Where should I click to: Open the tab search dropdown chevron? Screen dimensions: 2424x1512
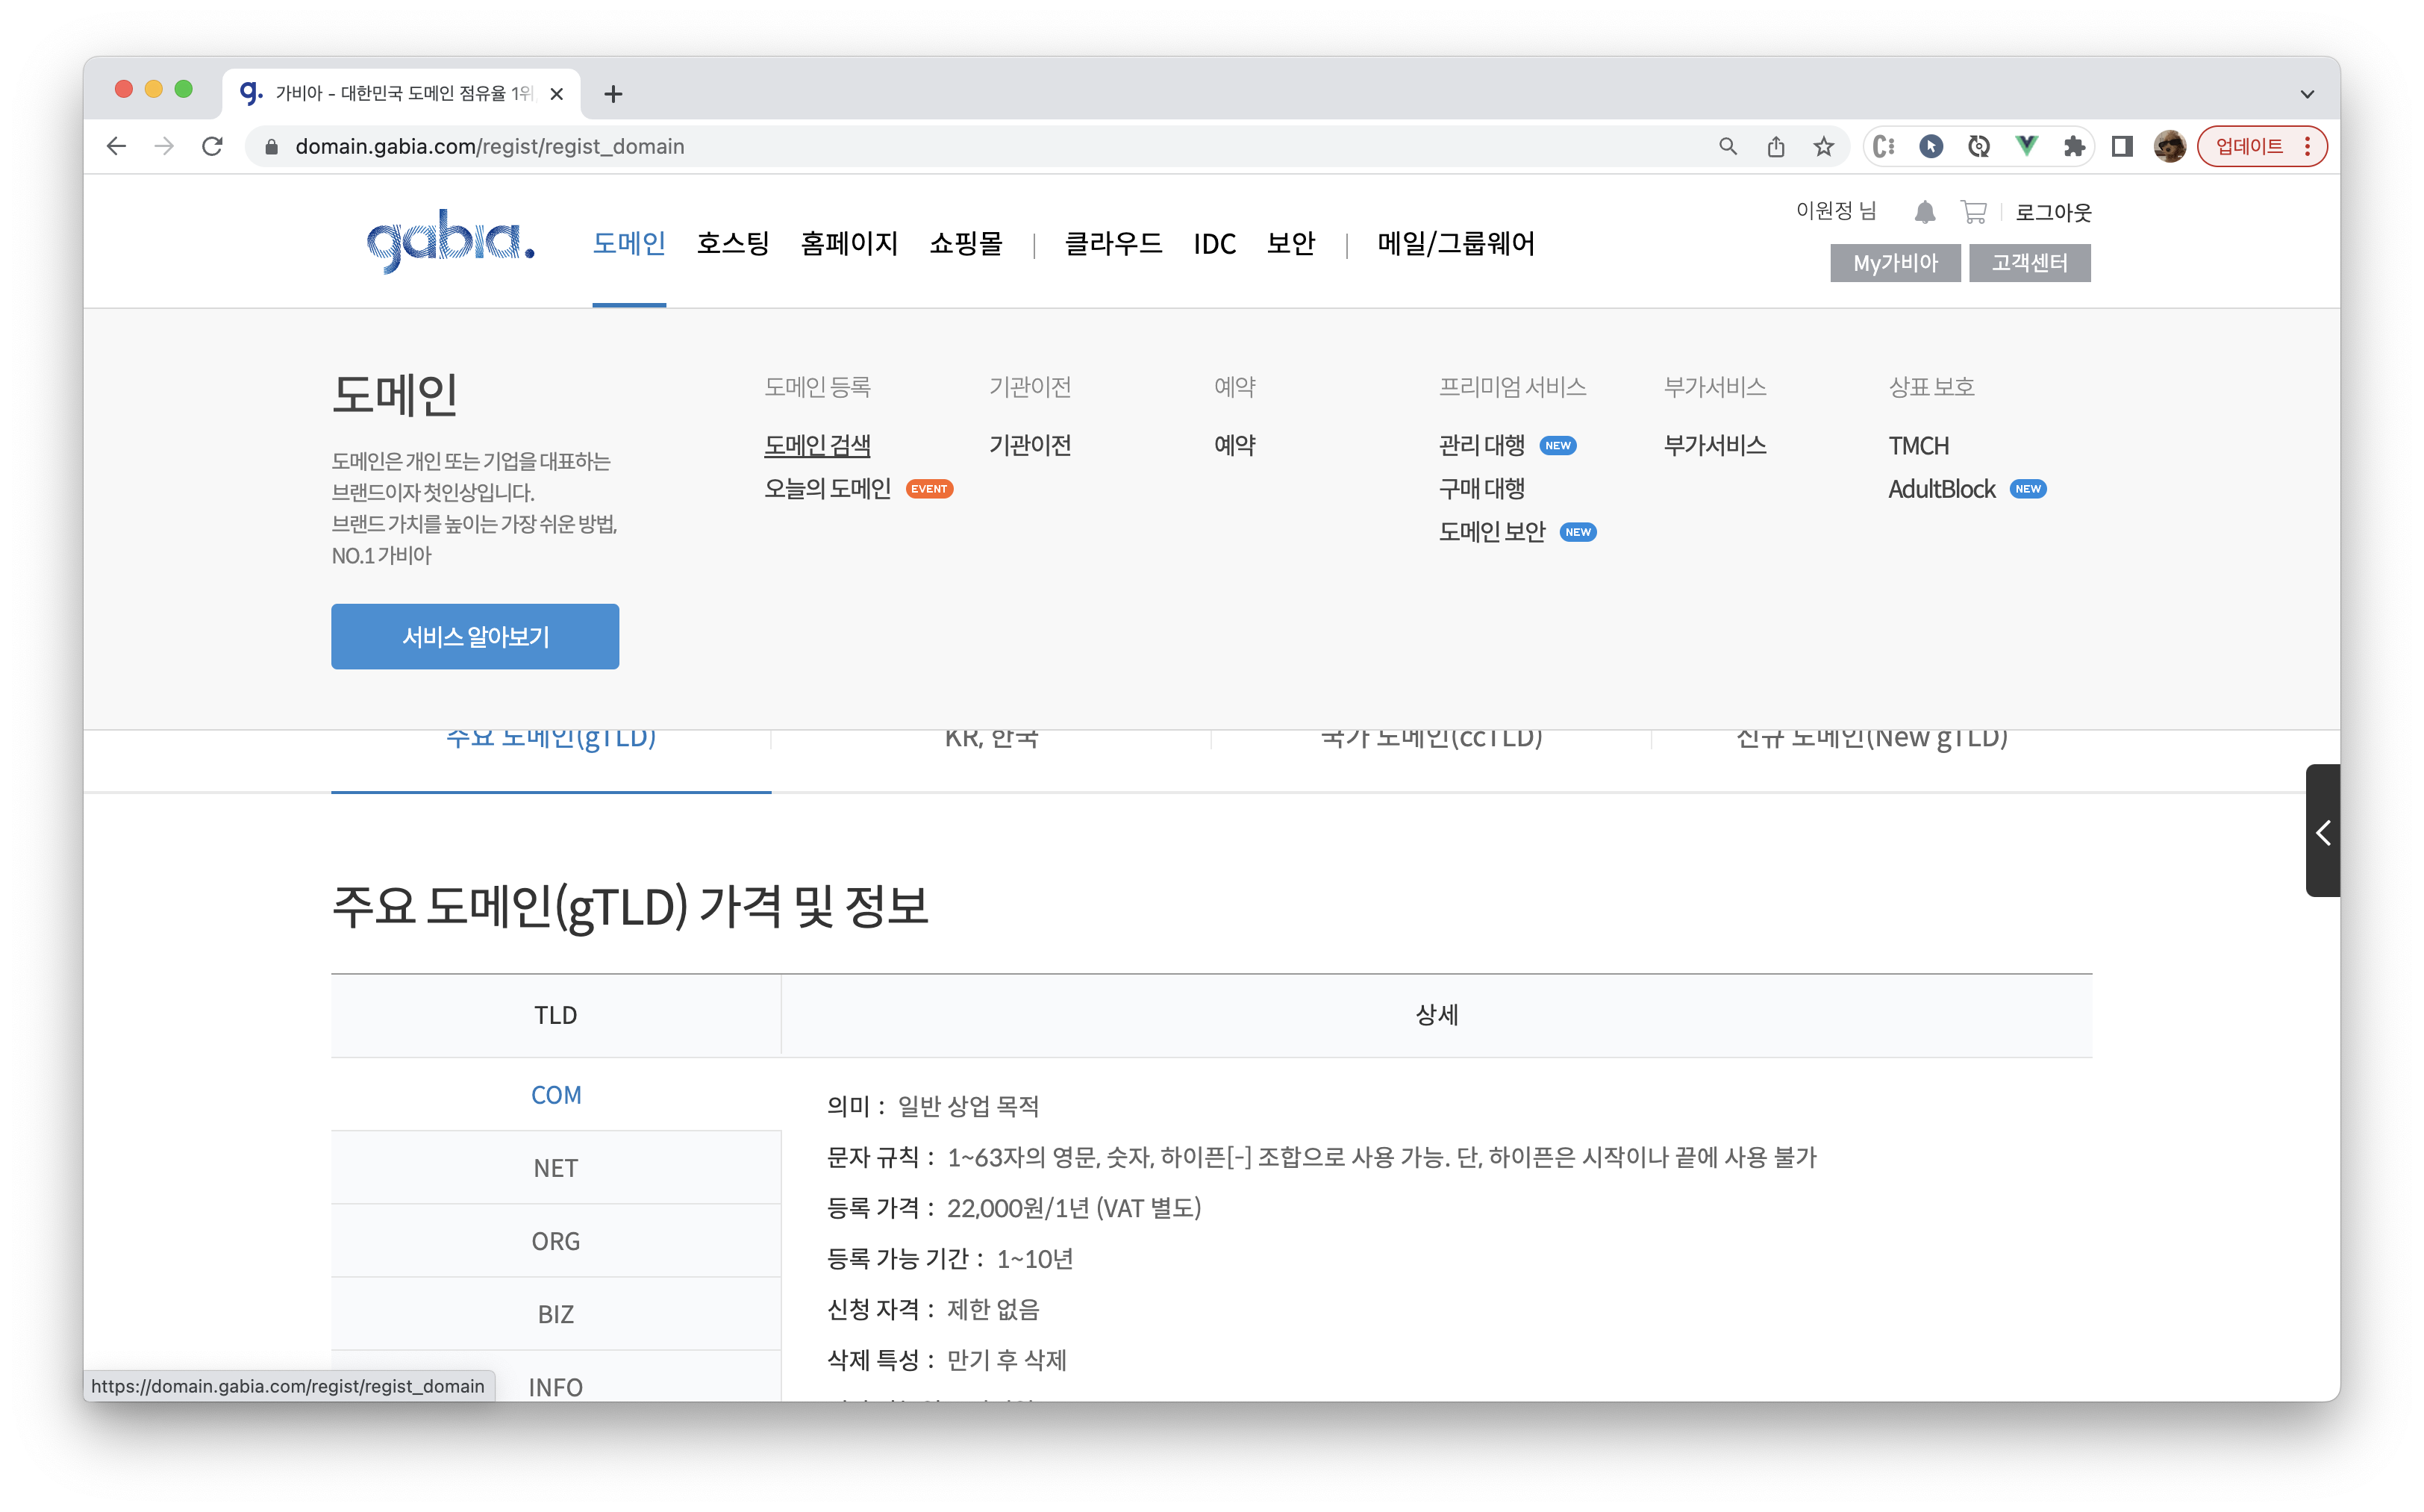(2307, 94)
